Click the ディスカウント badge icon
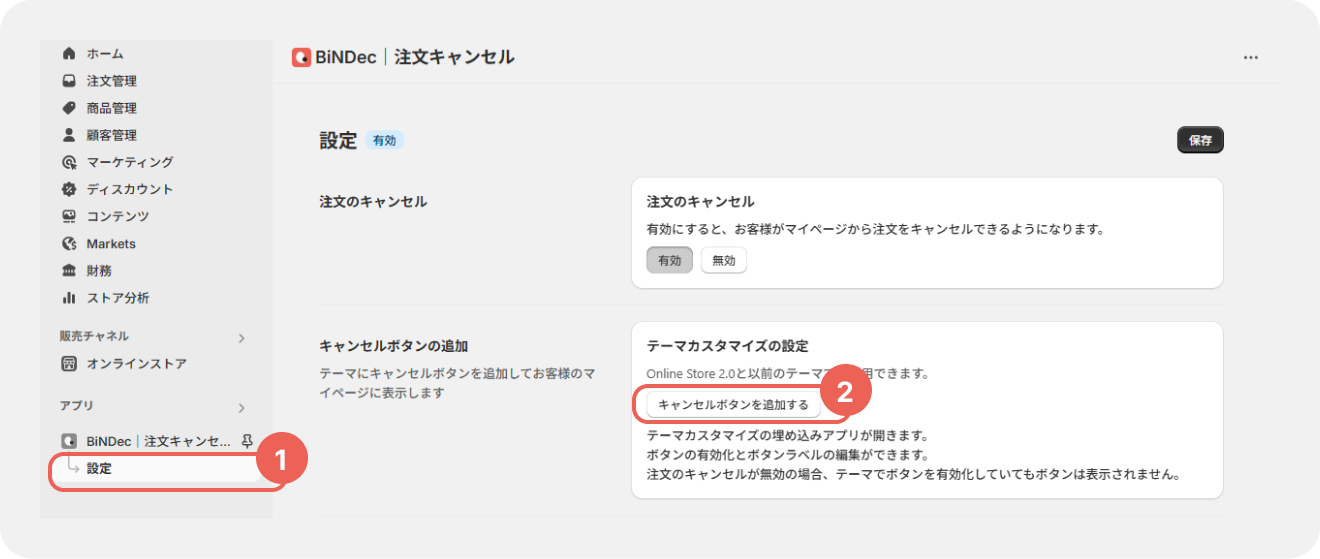 69,189
